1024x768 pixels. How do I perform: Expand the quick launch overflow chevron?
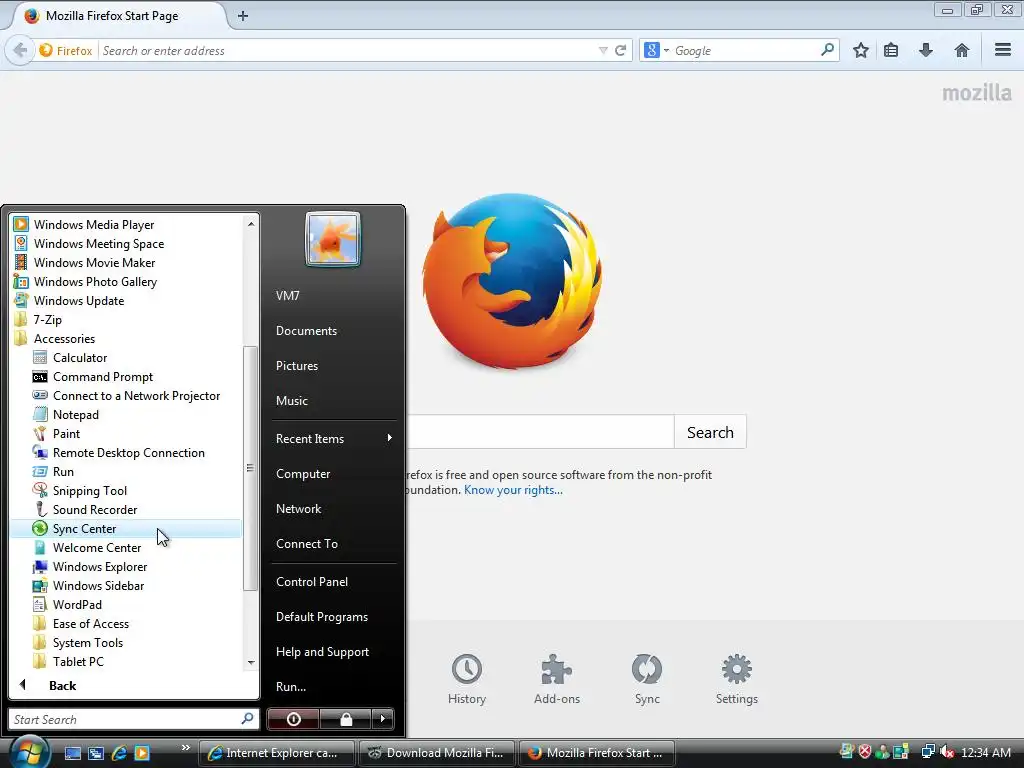click(x=185, y=747)
